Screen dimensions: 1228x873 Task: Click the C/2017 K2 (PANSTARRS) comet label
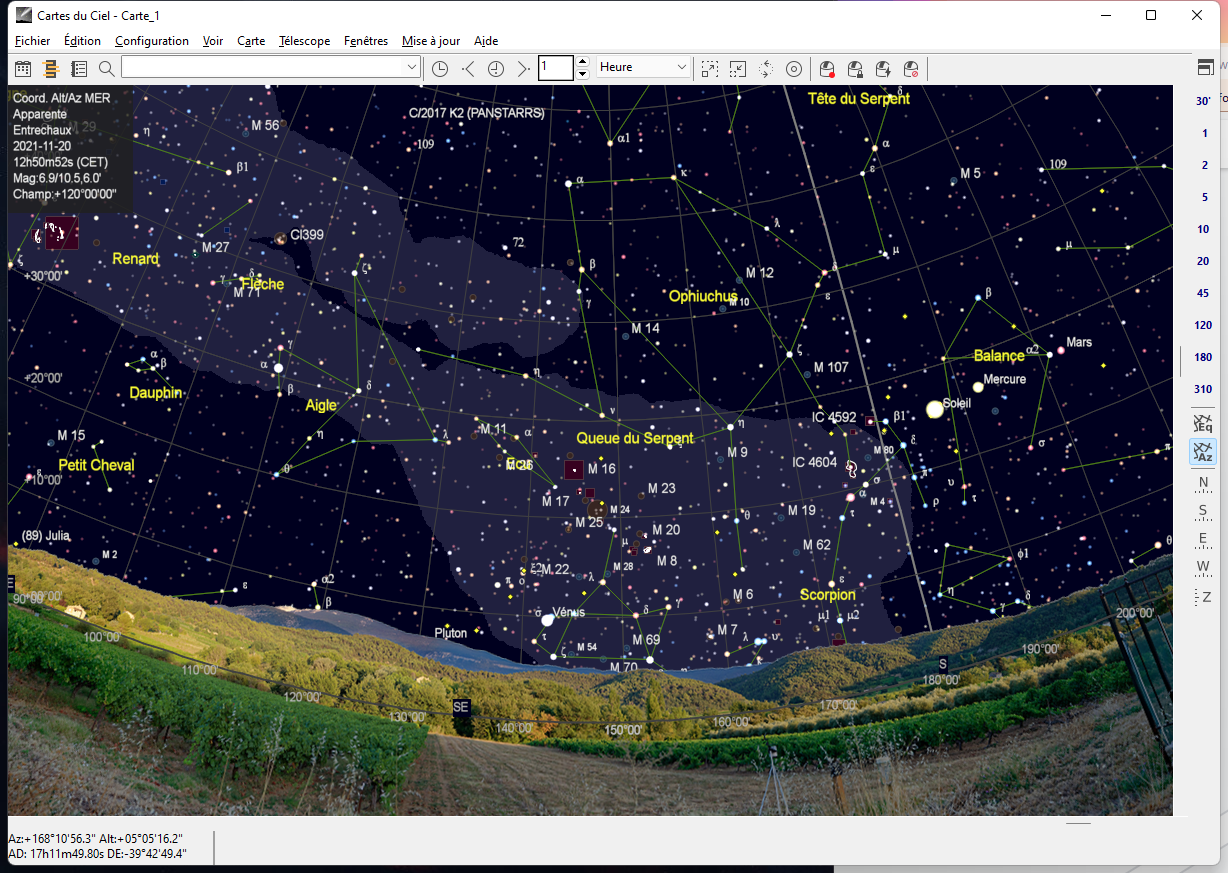477,113
